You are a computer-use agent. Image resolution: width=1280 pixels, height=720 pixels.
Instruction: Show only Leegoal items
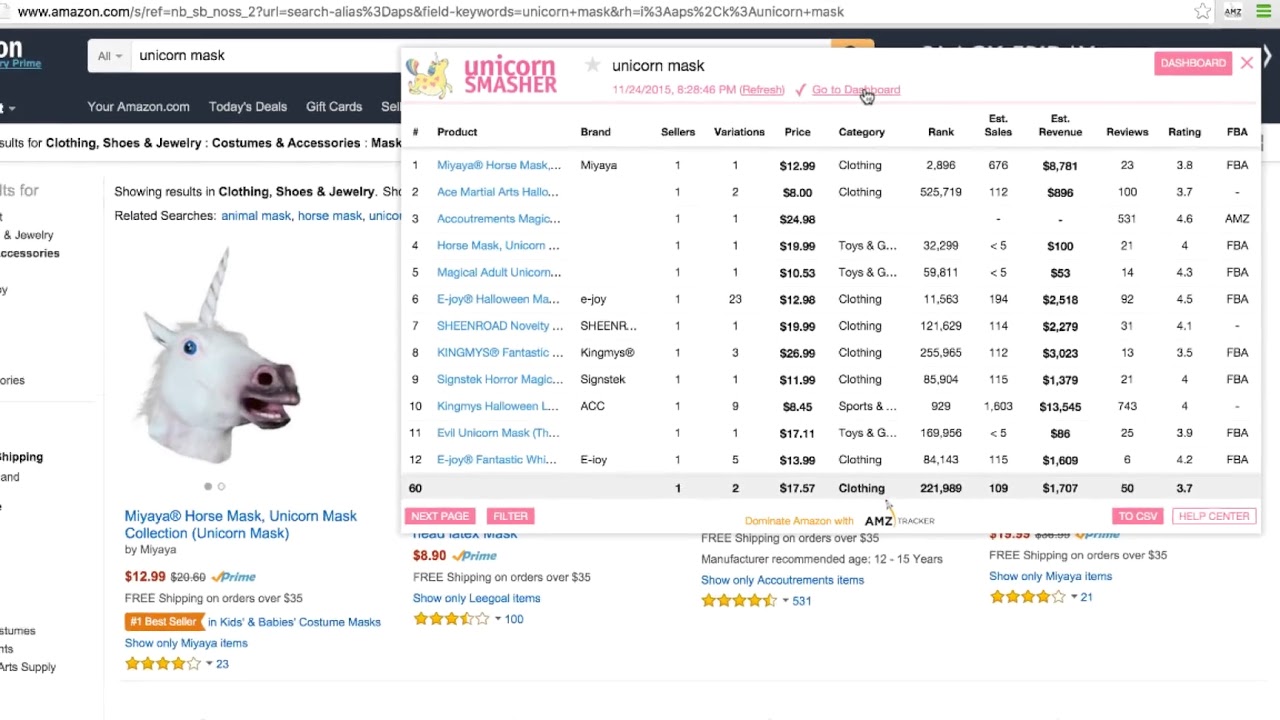[x=476, y=598]
